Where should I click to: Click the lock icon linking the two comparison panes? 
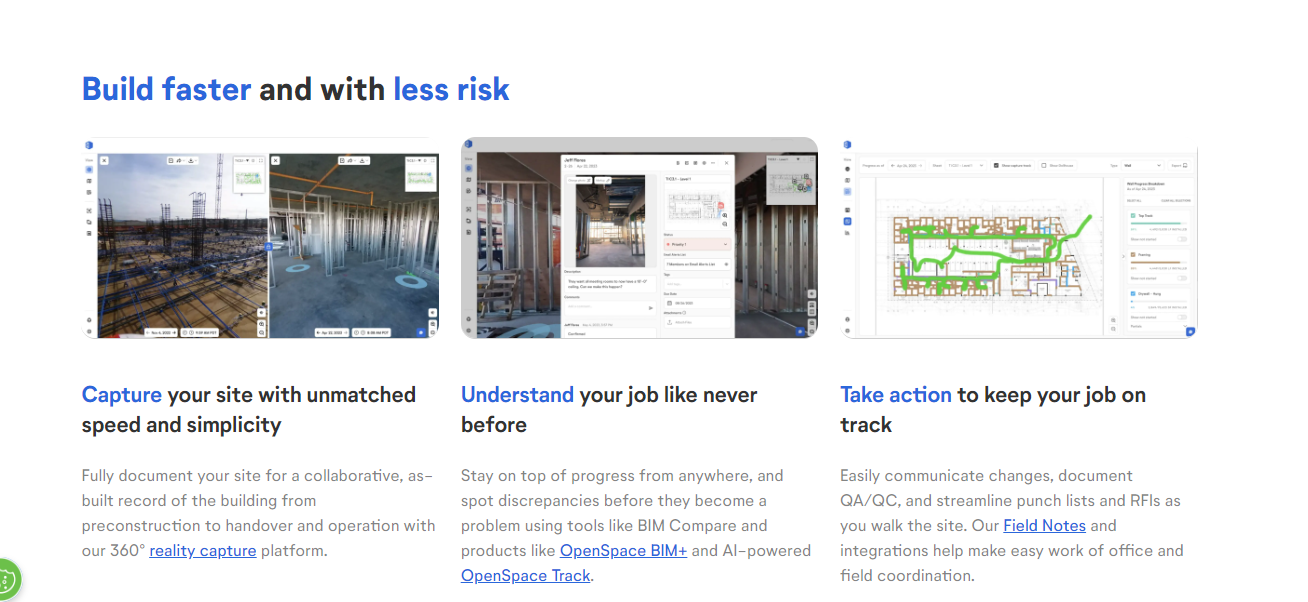pyautogui.click(x=268, y=246)
